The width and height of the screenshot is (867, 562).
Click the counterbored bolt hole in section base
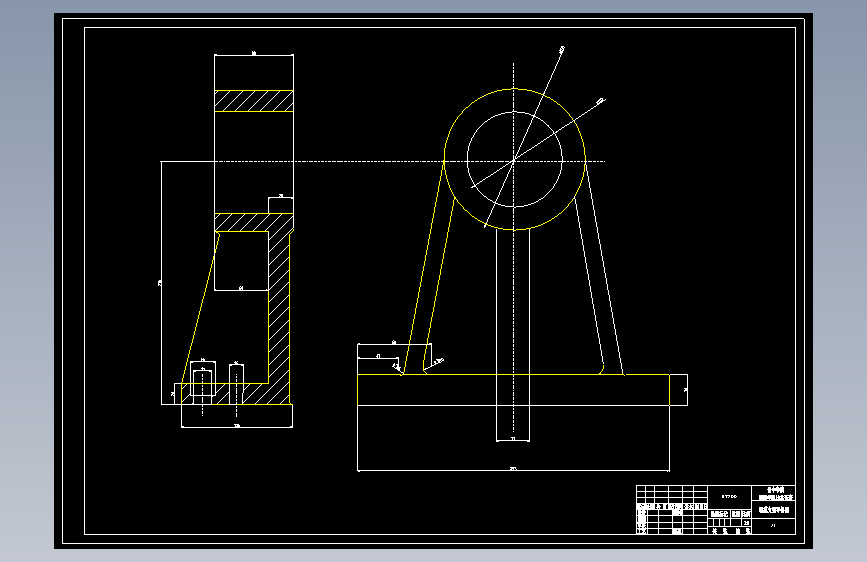point(202,384)
